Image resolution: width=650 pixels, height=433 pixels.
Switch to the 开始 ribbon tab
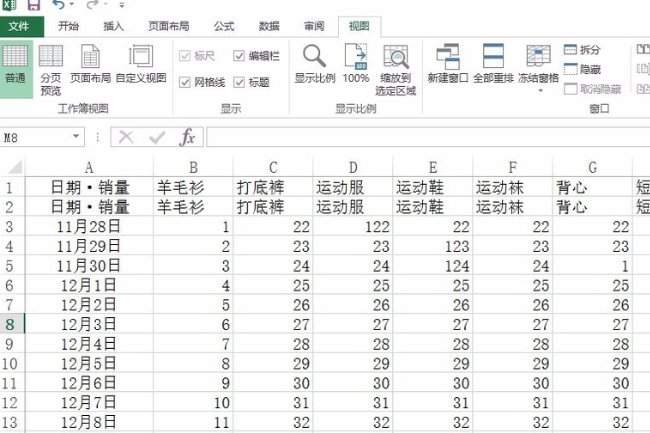(x=68, y=27)
